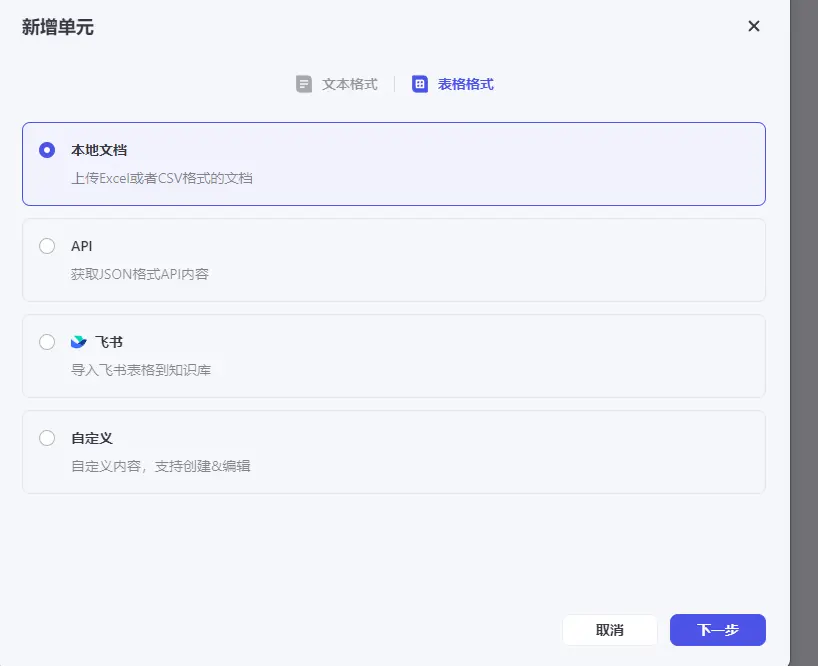
Task: Click text 导入飞书表格到知识库
Action: coord(141,370)
